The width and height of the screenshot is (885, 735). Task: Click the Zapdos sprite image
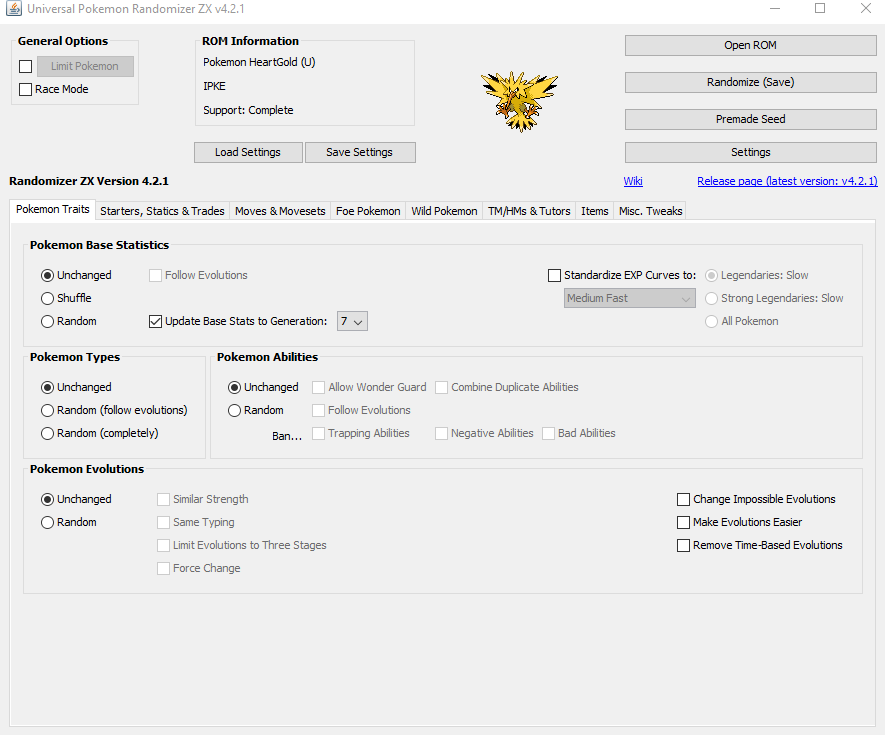(x=519, y=101)
